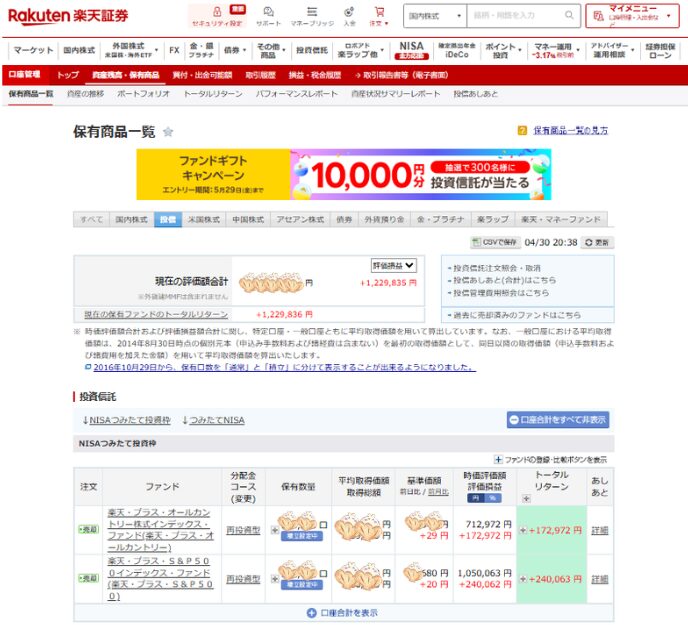Click the question mark help icon
Image resolution: width=688 pixels, height=625 pixels.
point(522,130)
